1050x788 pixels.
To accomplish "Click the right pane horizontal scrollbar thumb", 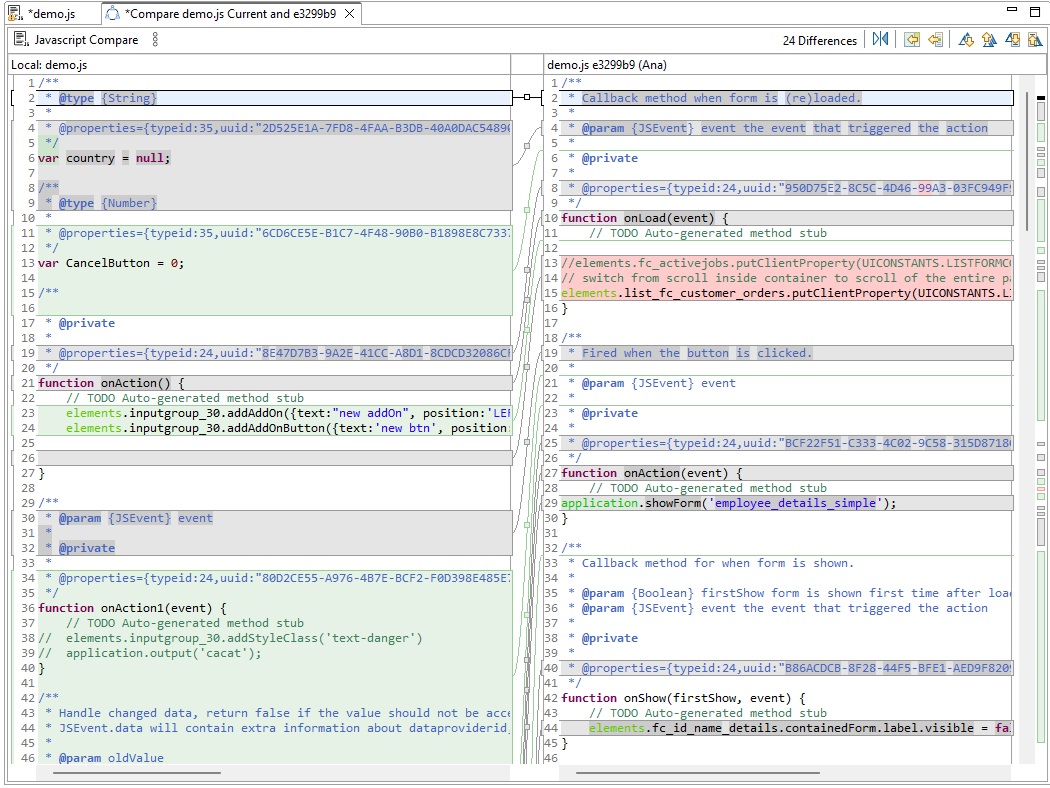I will click(x=697, y=772).
